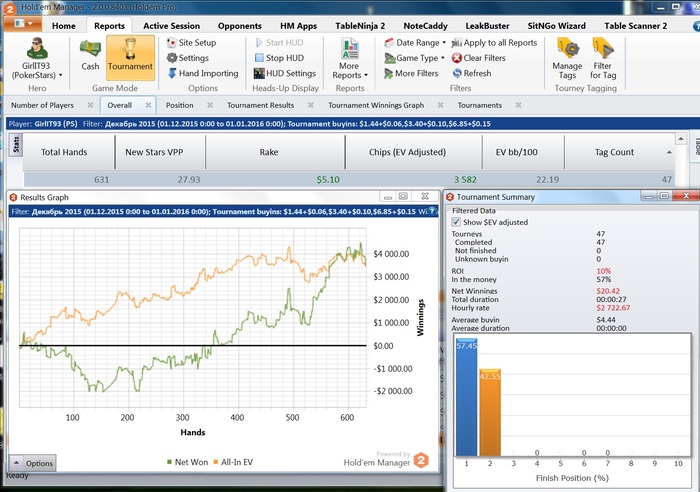Sort by New Stars VPP column
This screenshot has width=700, height=492.
[154, 152]
